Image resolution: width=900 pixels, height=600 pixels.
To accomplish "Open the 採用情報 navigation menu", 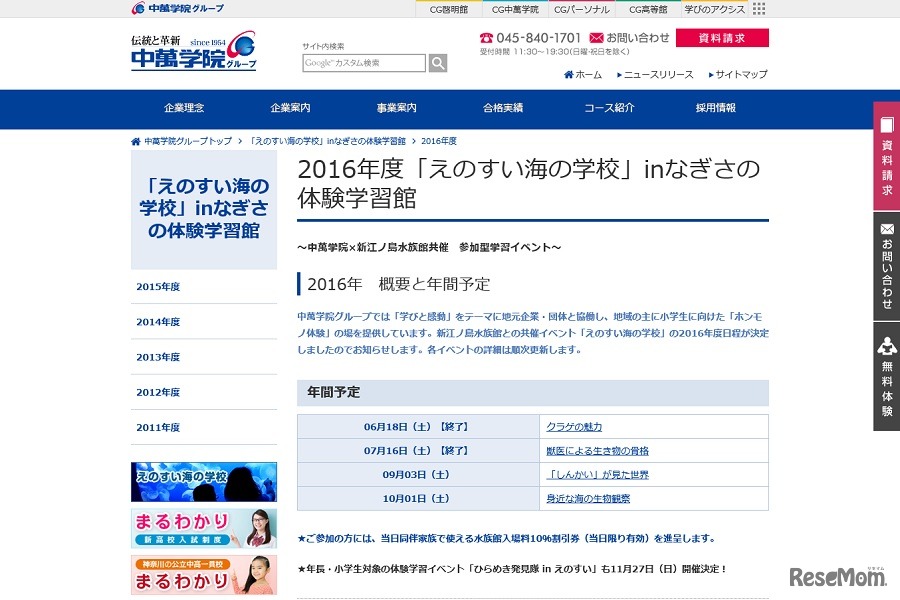I will click(x=718, y=106).
